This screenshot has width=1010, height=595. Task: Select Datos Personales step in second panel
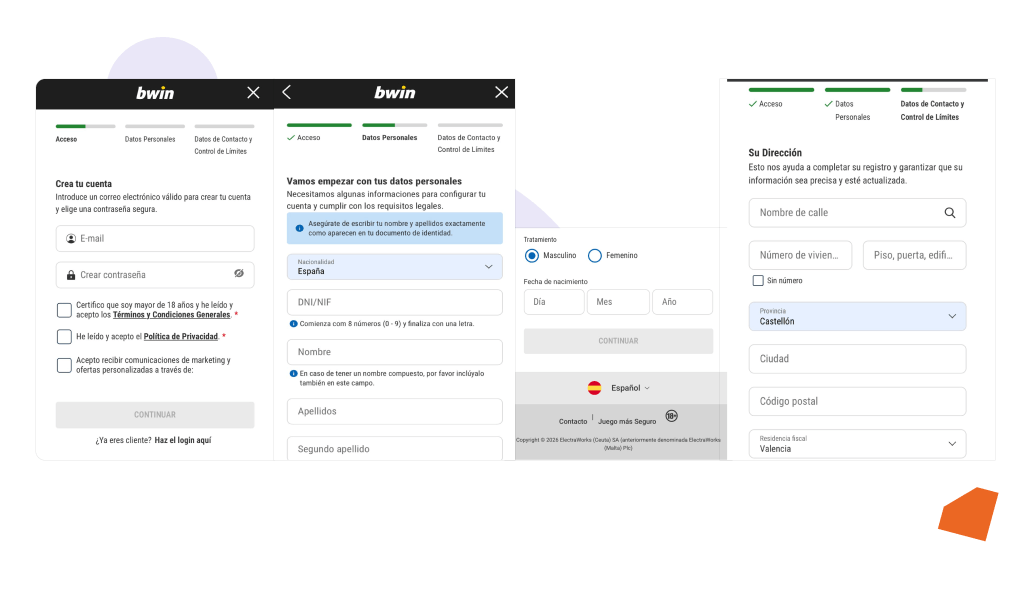(x=390, y=138)
